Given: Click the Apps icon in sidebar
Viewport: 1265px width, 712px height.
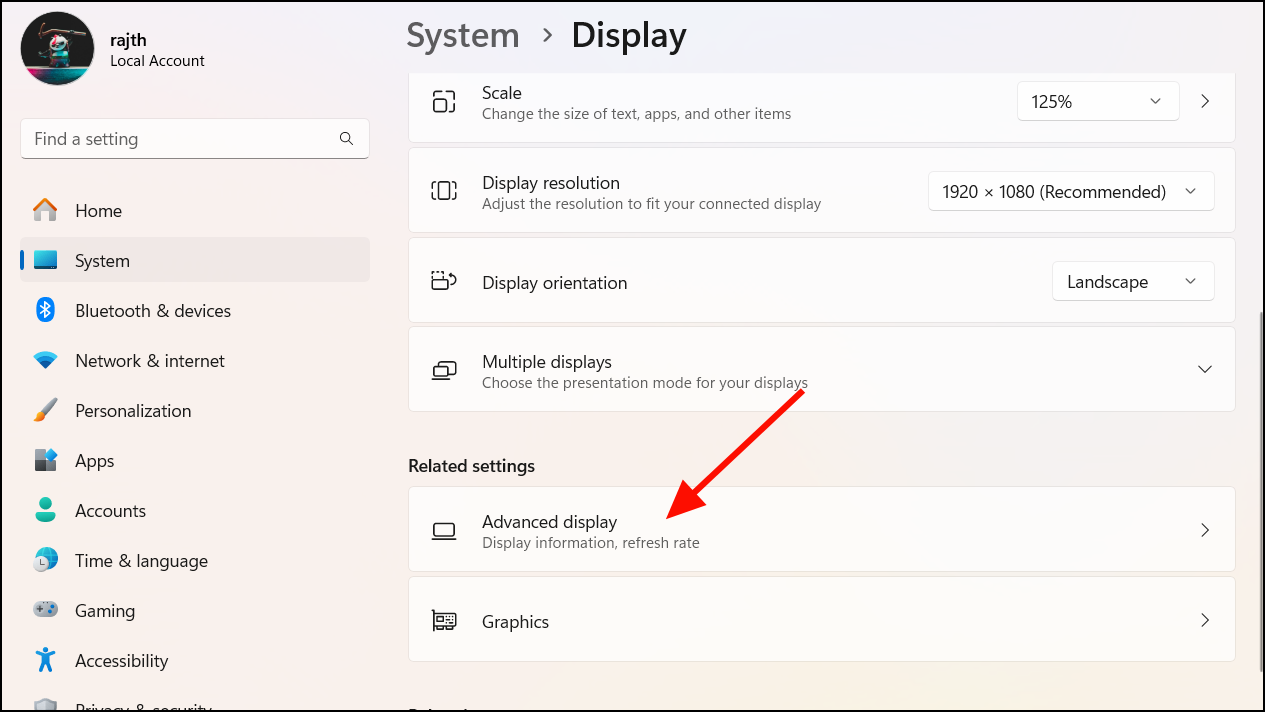Looking at the screenshot, I should click(x=45, y=460).
